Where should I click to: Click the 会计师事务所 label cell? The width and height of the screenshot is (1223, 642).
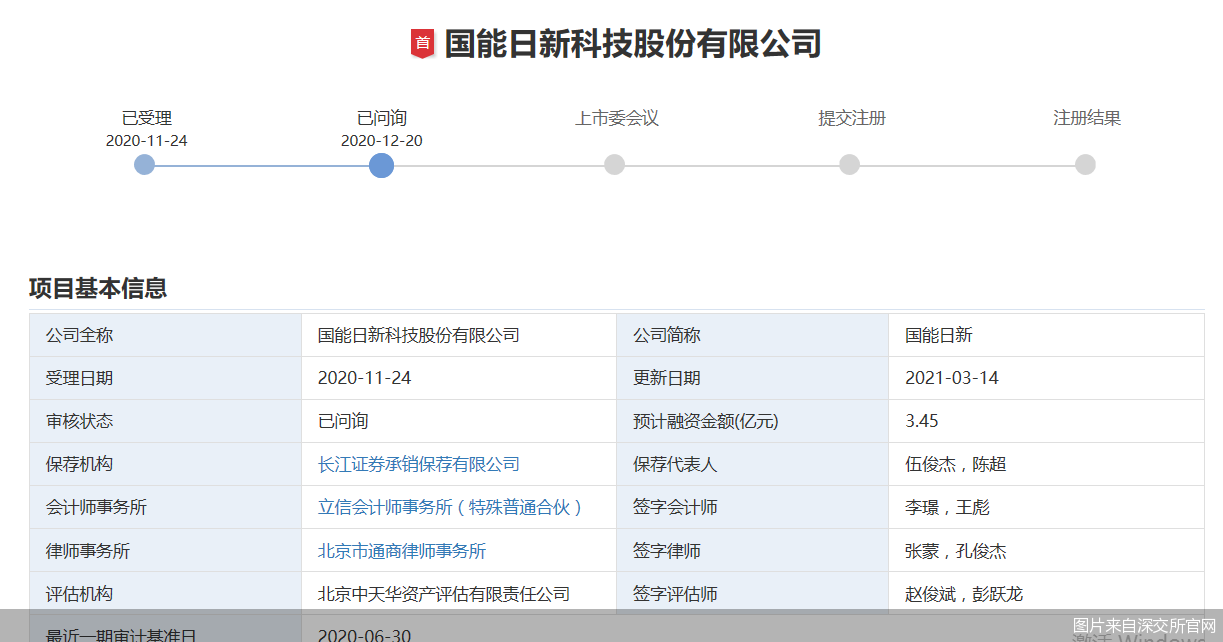166,507
